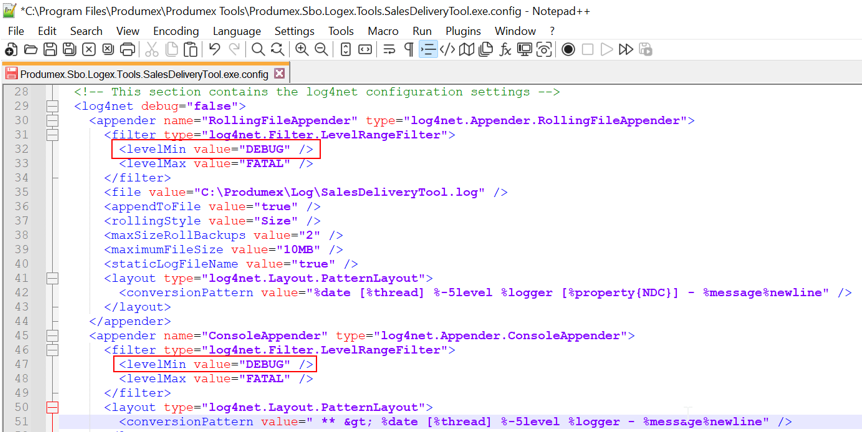Zoom in on the editor text
Viewport: 867px width, 432px height.
pyautogui.click(x=302, y=50)
